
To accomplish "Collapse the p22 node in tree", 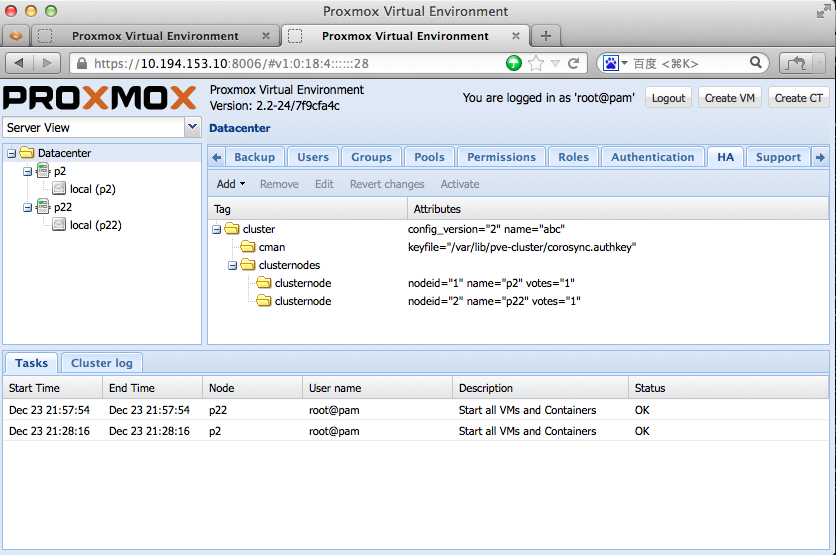I will click(27, 207).
